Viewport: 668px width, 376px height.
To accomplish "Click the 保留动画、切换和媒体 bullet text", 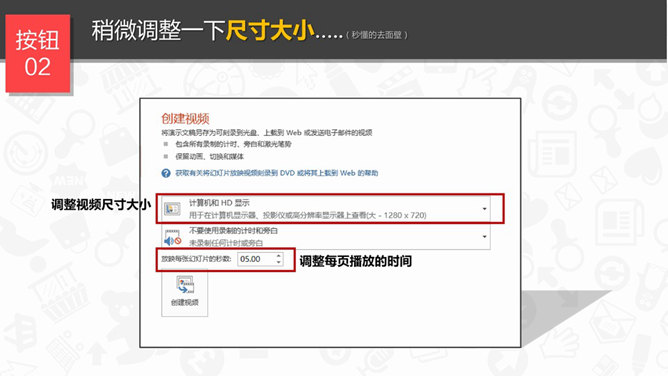I will coord(209,157).
